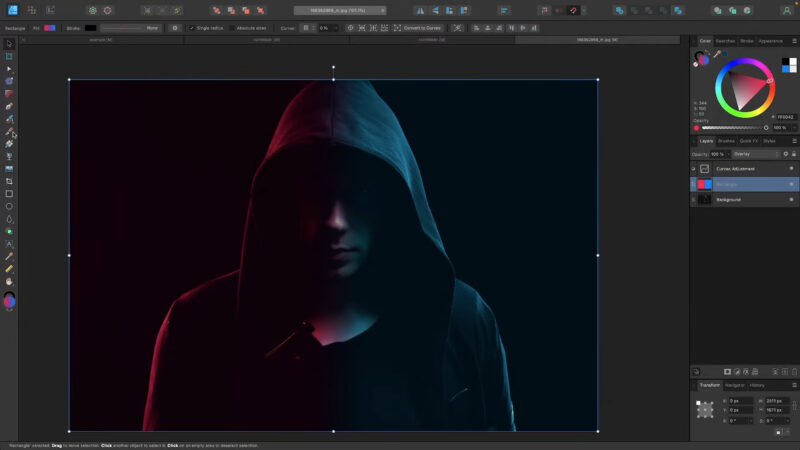Switch to Pixel Persona icon

click(32, 10)
